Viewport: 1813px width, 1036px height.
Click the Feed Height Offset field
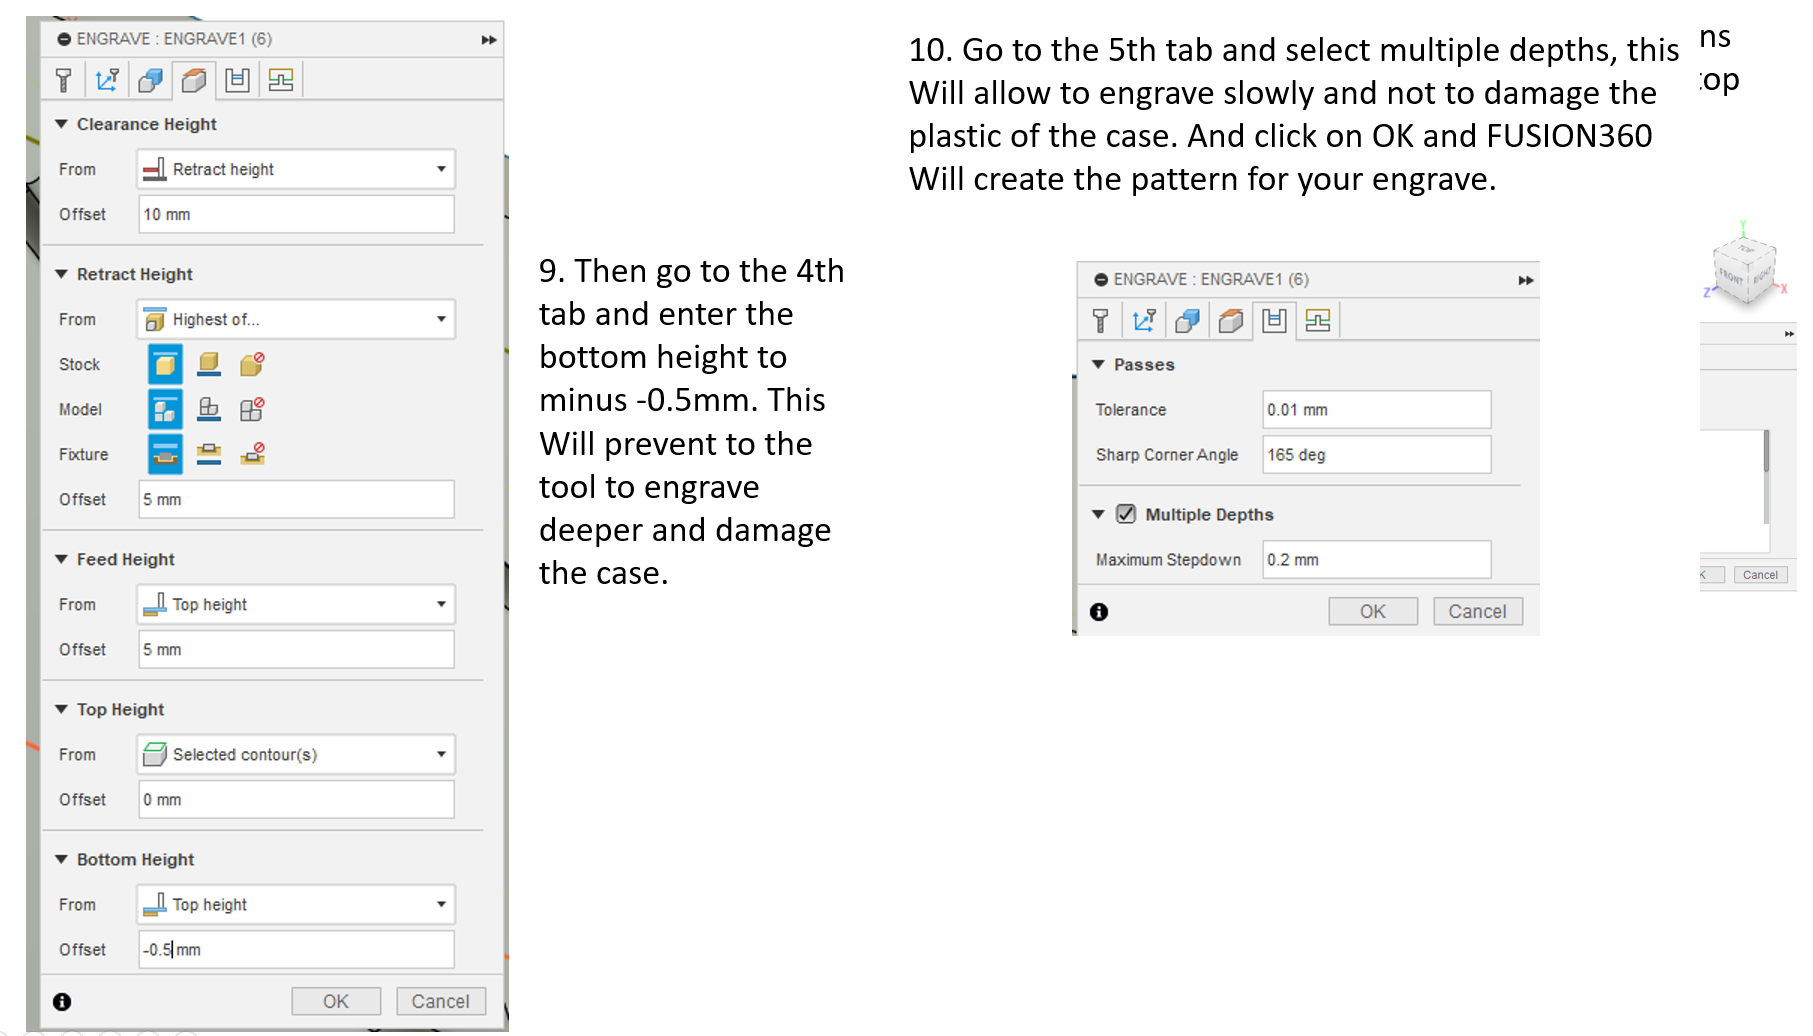click(296, 649)
